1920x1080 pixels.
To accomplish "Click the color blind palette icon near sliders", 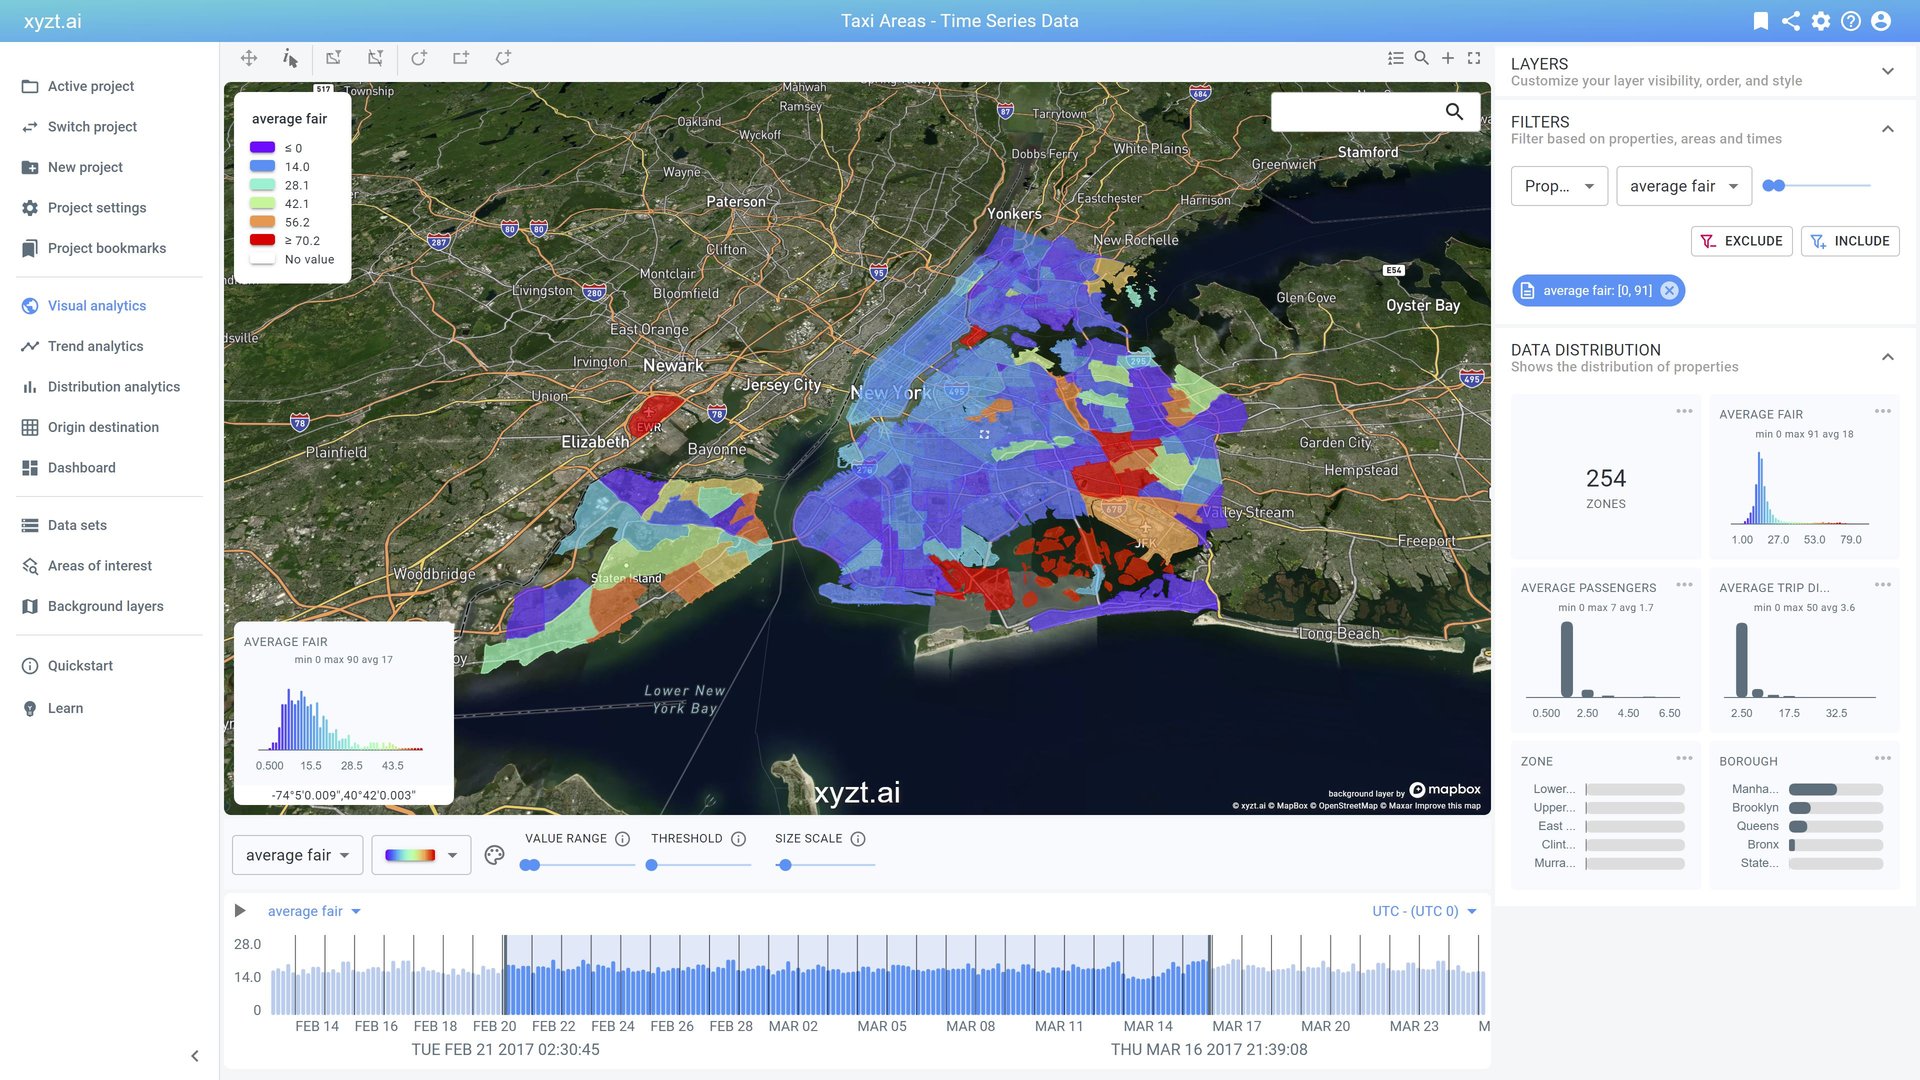I will tap(494, 856).
